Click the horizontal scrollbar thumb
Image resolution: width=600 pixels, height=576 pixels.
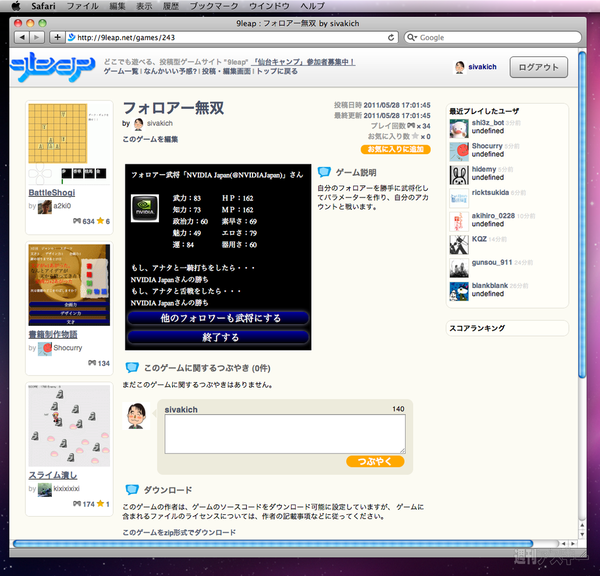[273, 543]
